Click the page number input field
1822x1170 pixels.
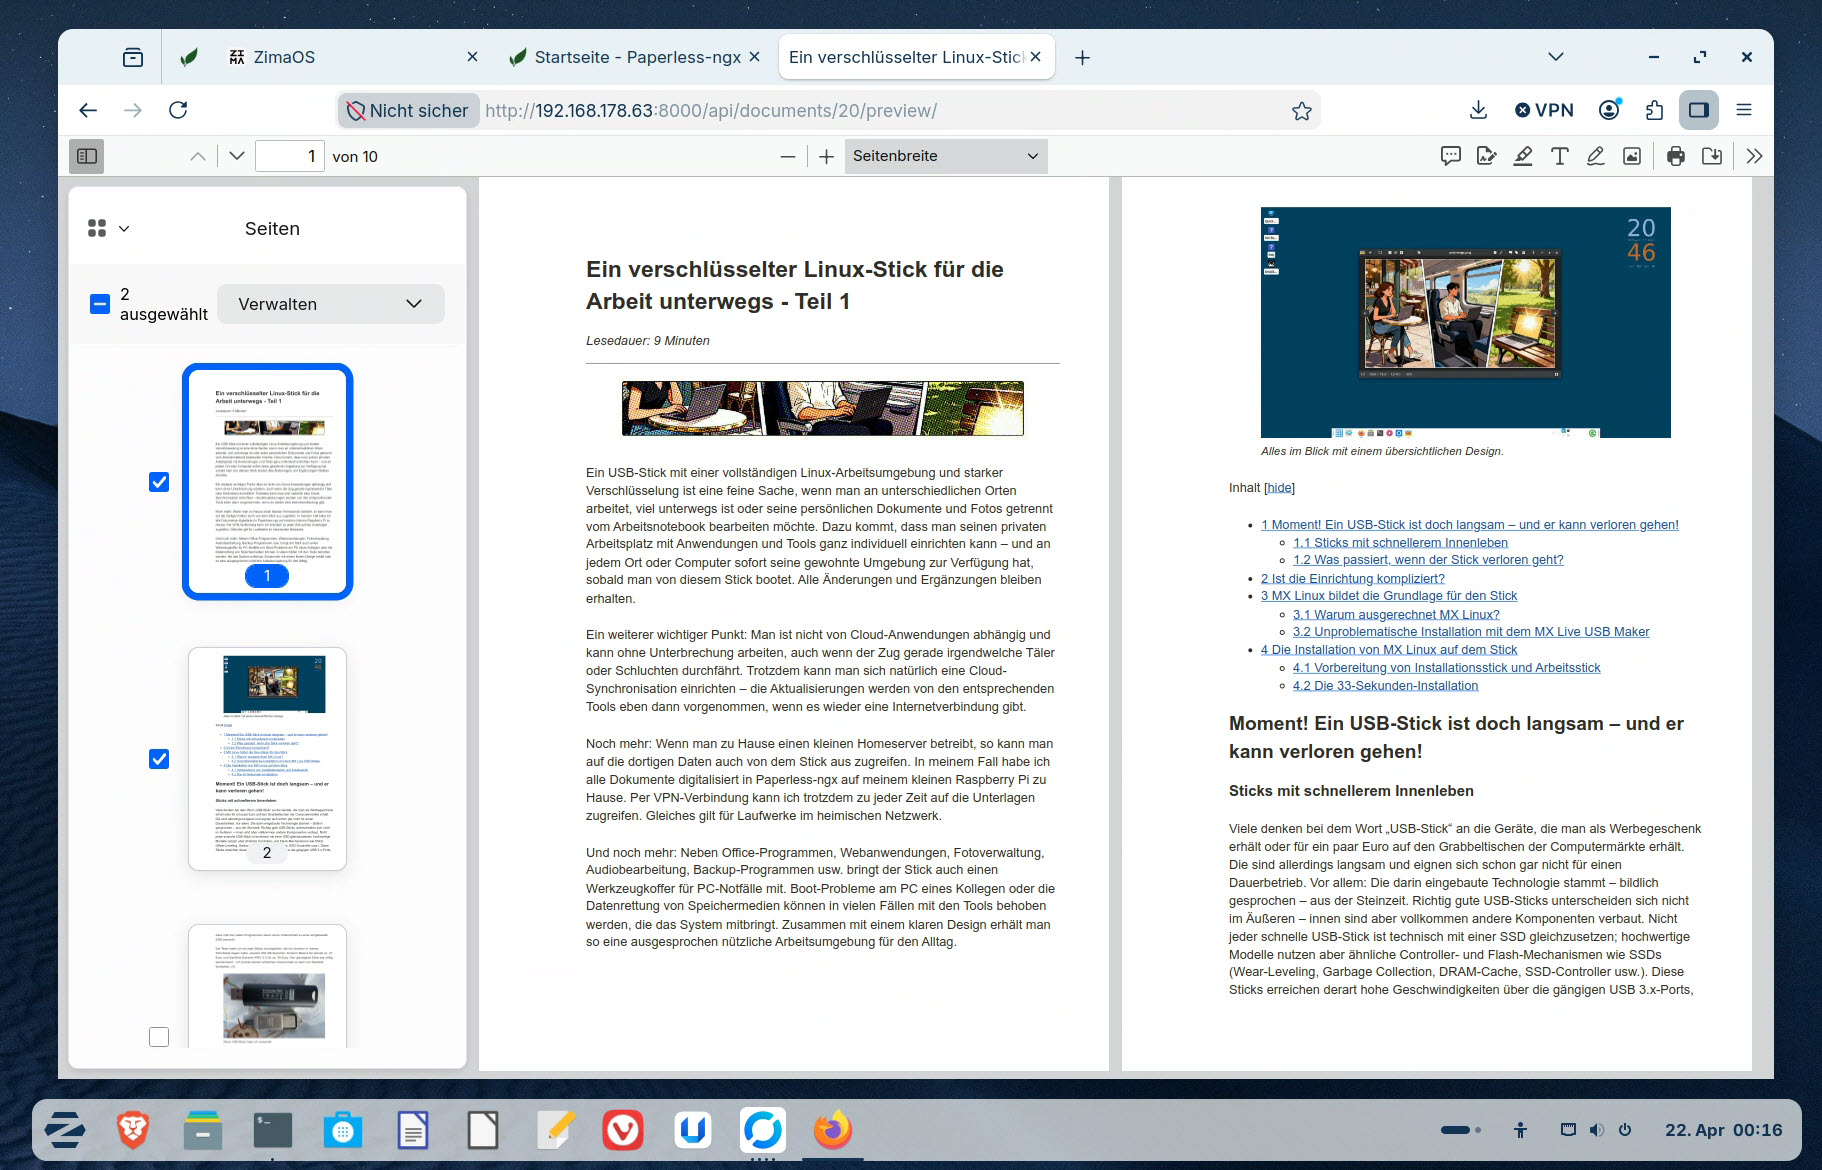289,156
